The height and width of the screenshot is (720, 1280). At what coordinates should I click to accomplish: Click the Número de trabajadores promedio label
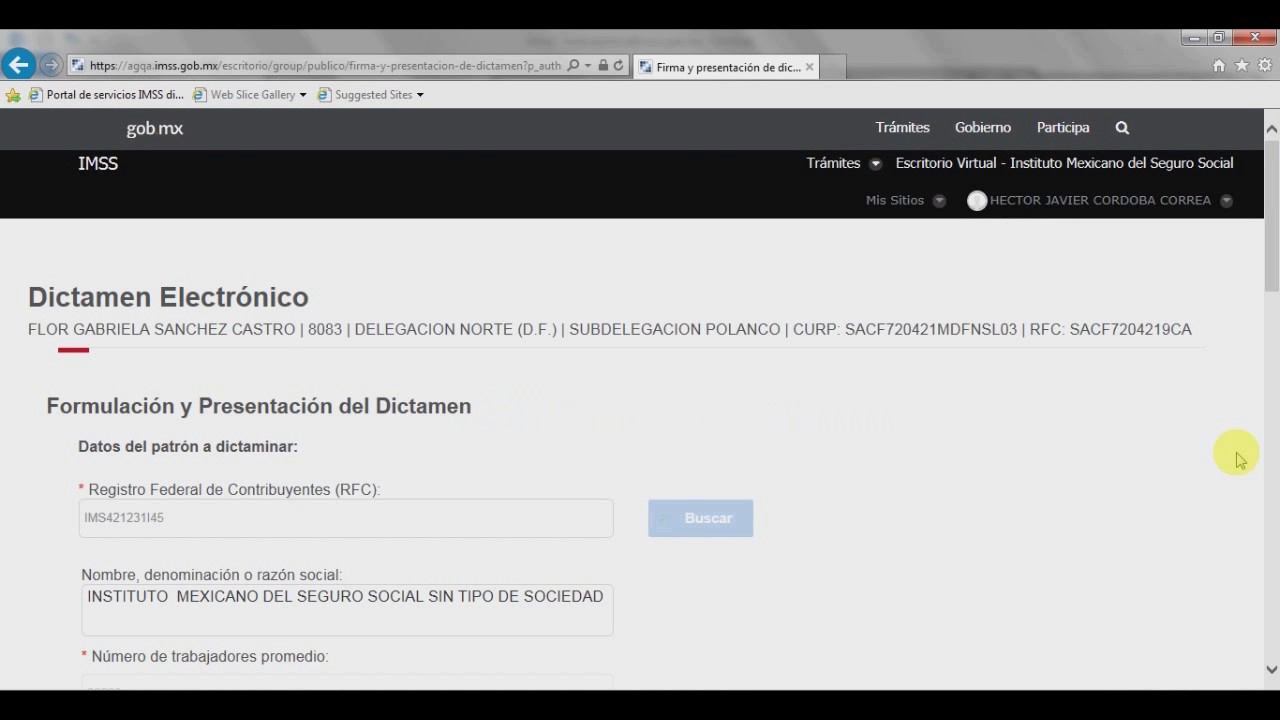[x=210, y=657]
